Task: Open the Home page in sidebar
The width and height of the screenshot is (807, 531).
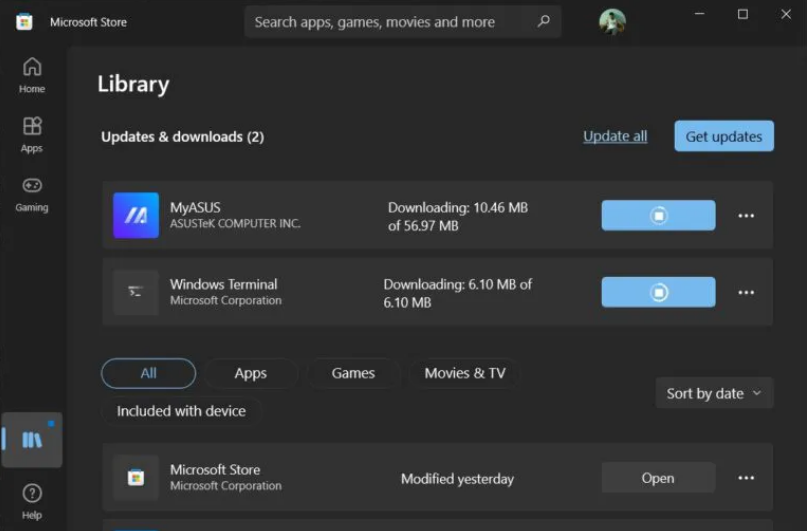Action: (32, 75)
